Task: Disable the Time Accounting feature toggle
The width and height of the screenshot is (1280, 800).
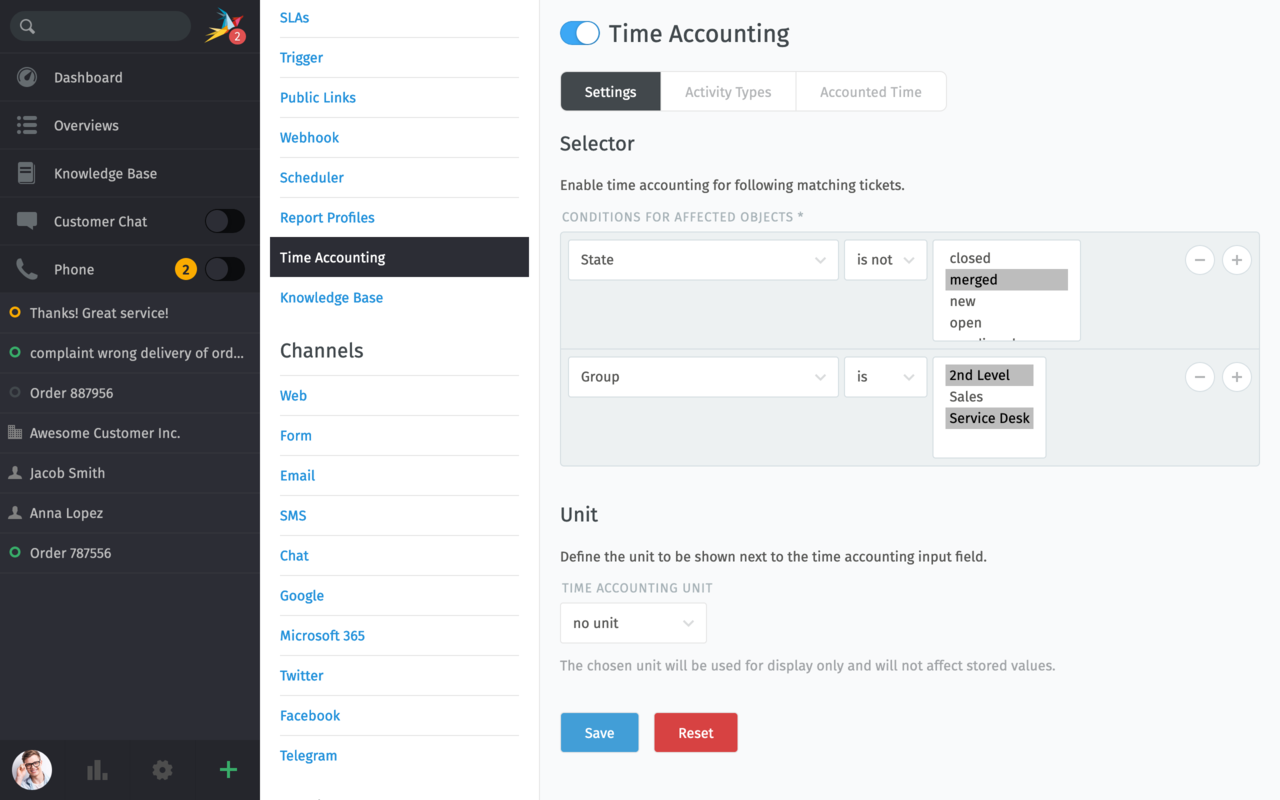Action: [579, 33]
